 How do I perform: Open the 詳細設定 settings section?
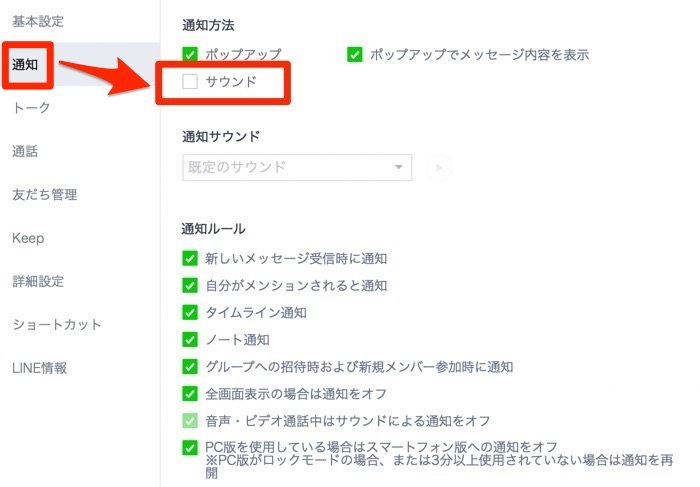pyautogui.click(x=38, y=281)
